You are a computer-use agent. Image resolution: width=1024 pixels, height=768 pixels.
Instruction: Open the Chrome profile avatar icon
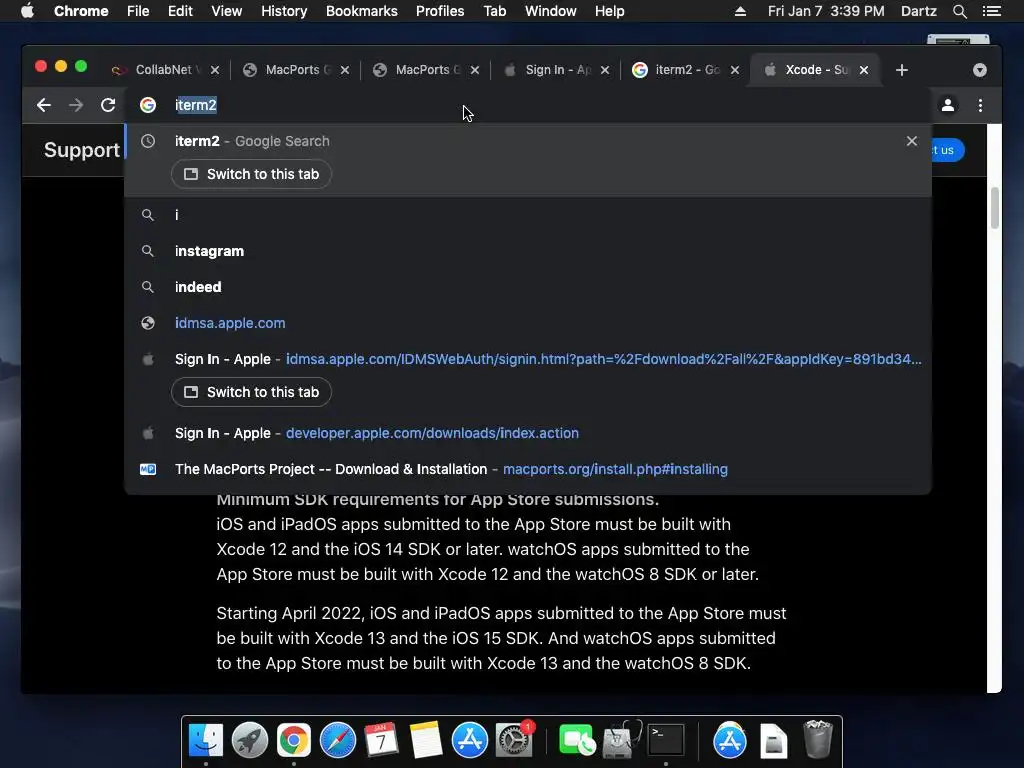(948, 105)
